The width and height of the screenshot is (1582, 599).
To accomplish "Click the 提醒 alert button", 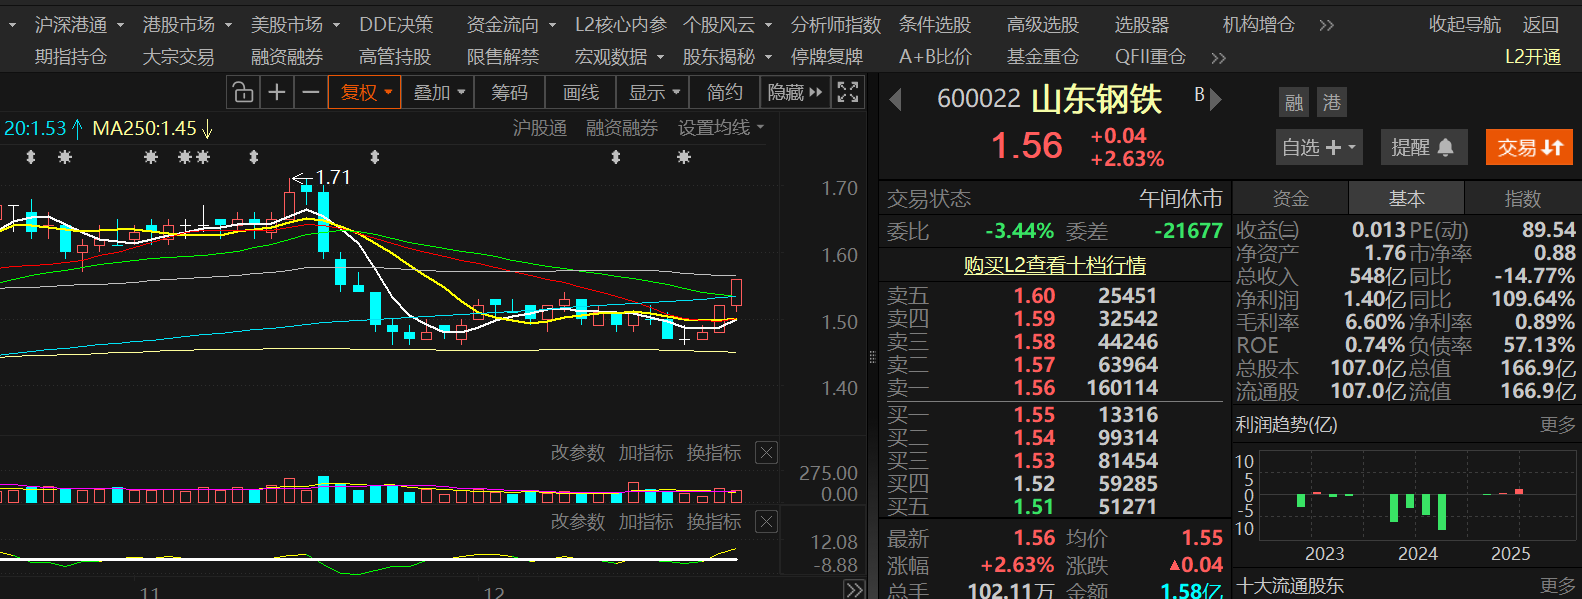I will 1423,148.
